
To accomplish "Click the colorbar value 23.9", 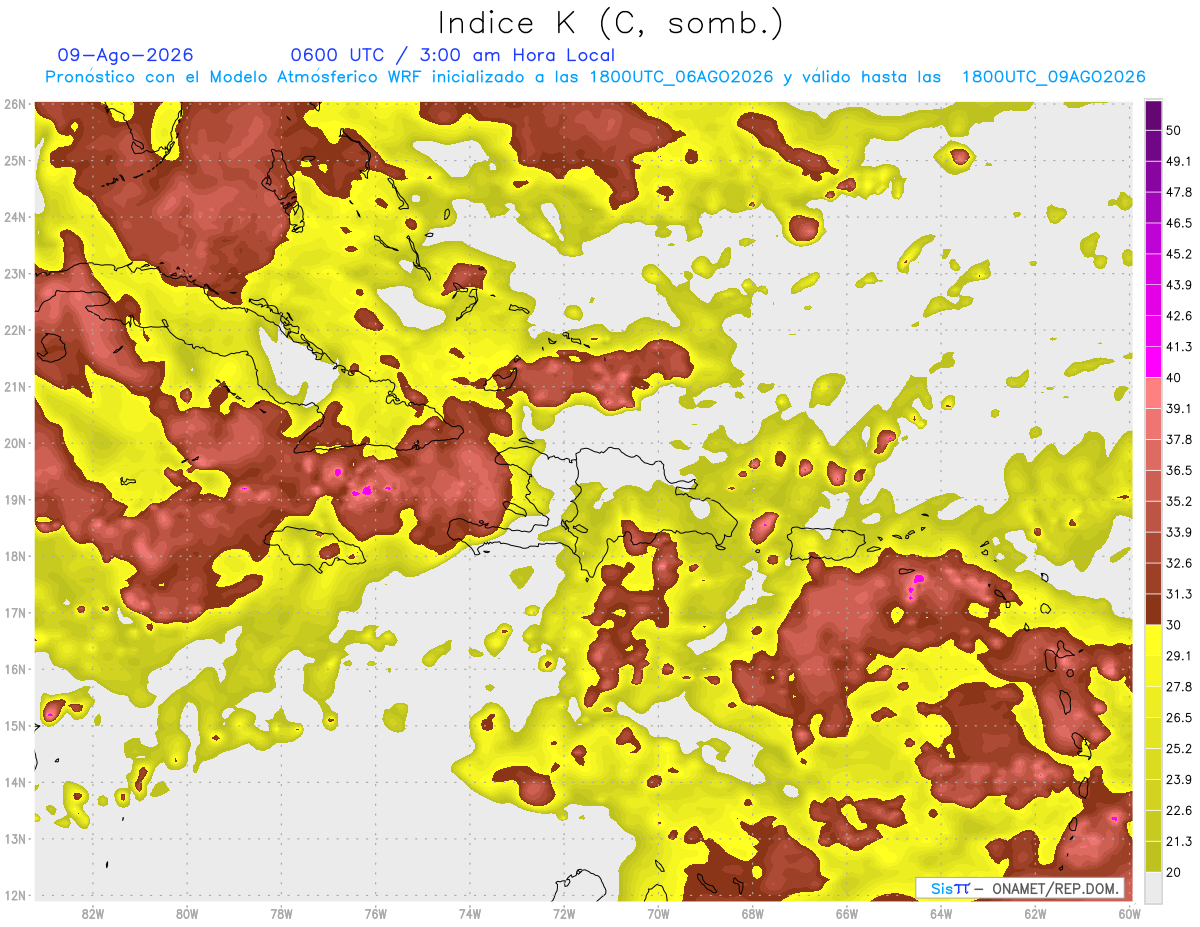I will [x=1179, y=779].
